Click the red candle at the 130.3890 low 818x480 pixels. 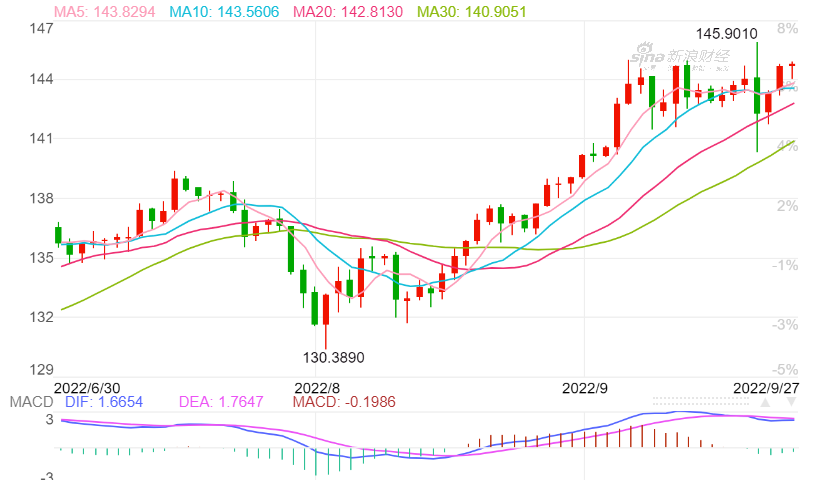(326, 321)
